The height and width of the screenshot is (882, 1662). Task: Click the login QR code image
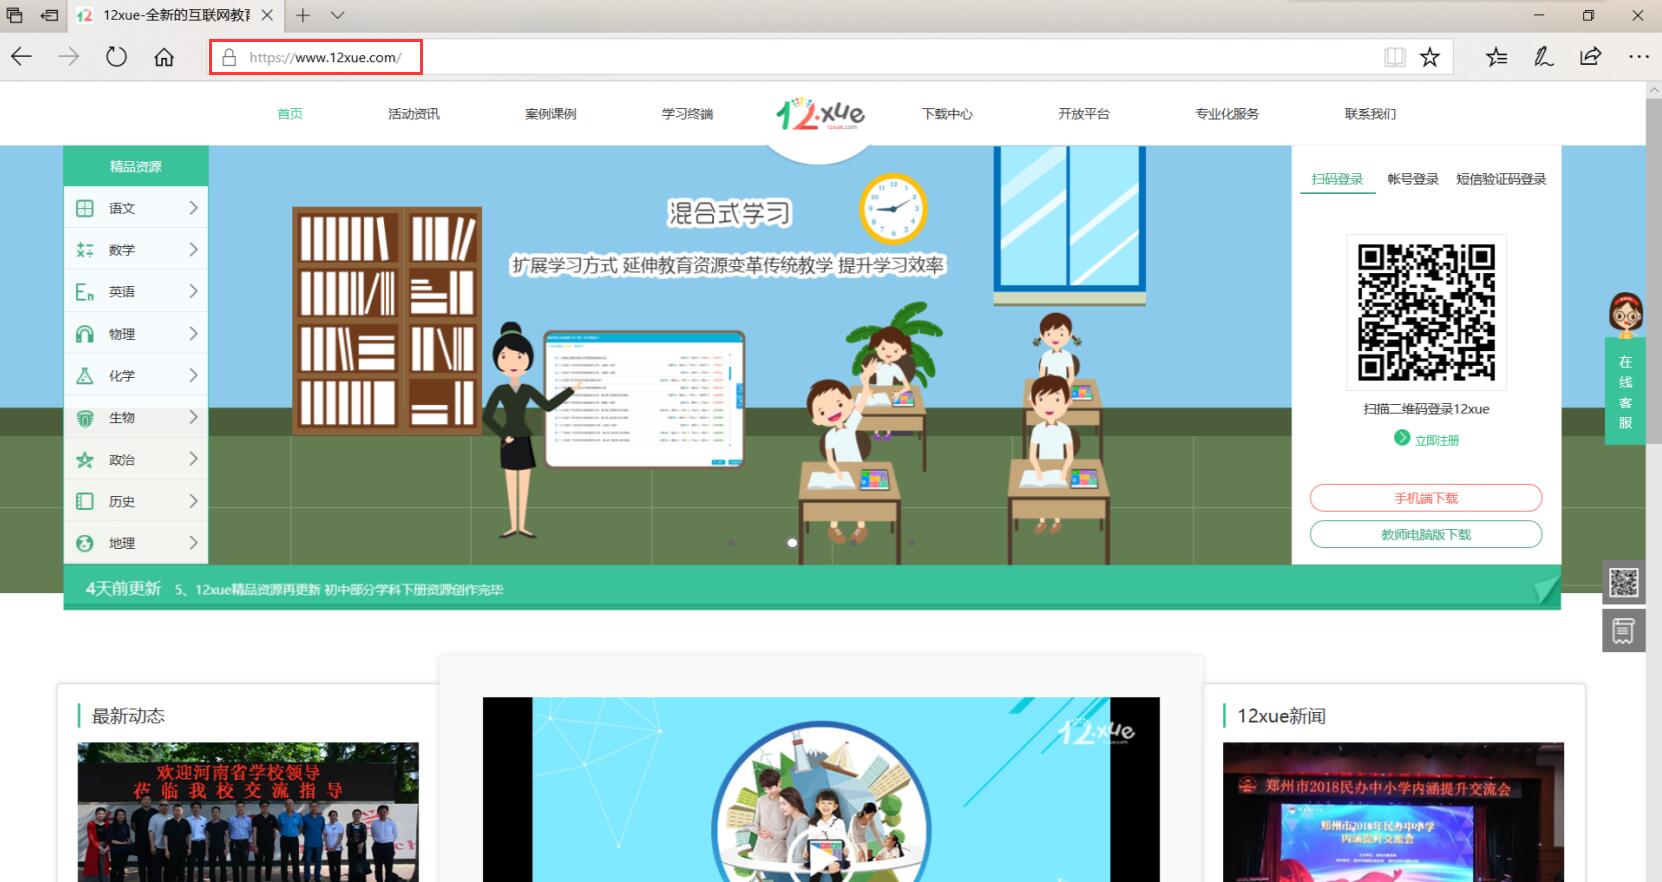click(x=1426, y=312)
